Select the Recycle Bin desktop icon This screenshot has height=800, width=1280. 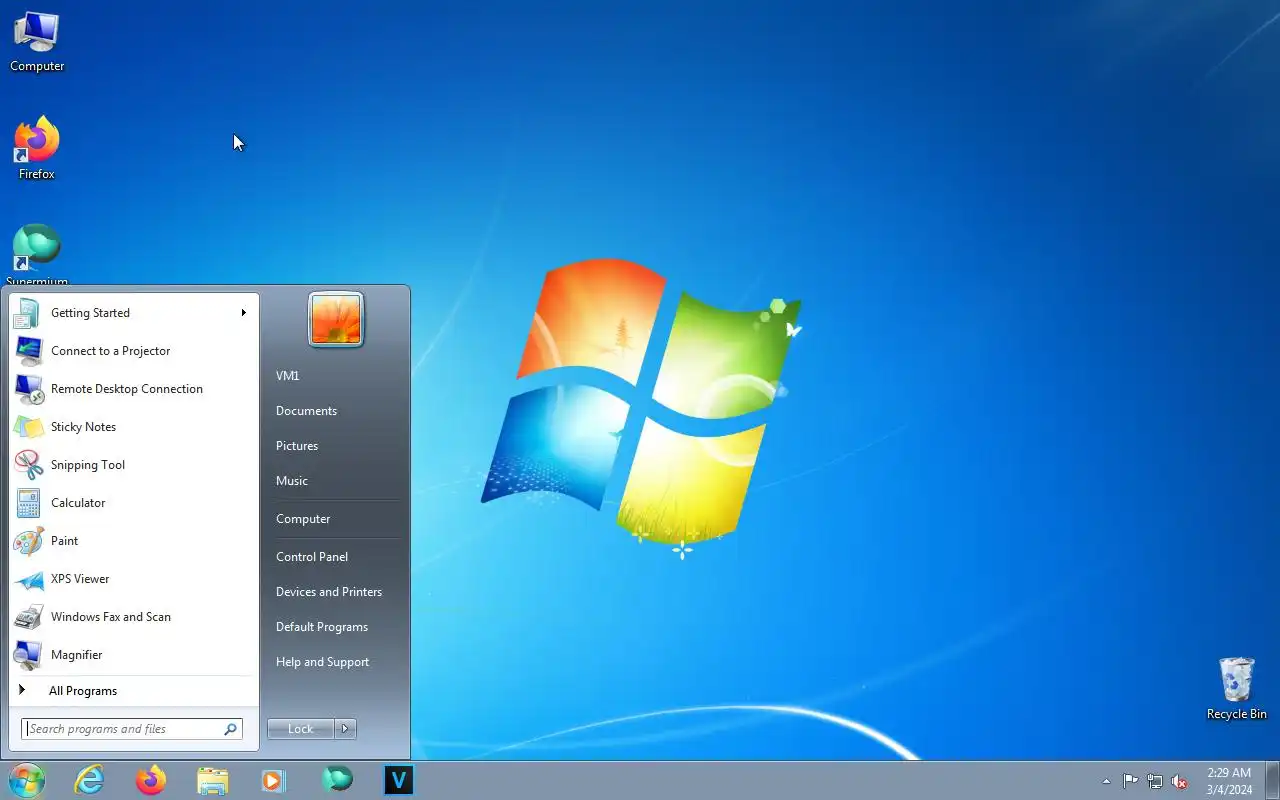(x=1237, y=688)
